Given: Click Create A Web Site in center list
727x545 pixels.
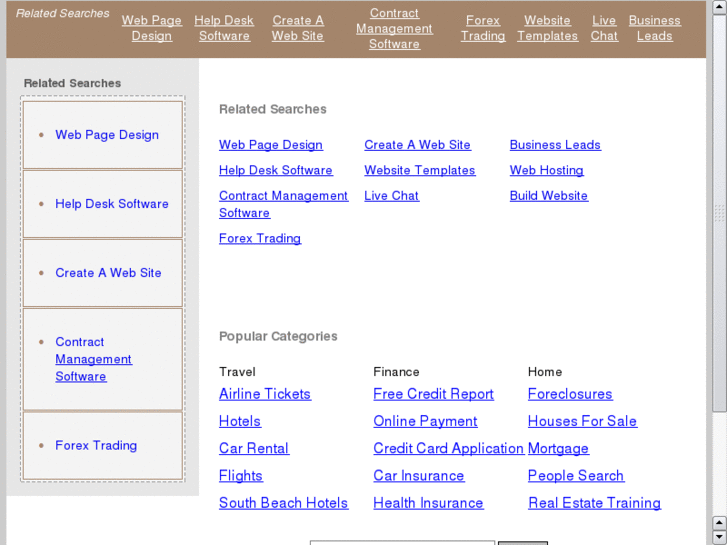Looking at the screenshot, I should pos(418,145).
